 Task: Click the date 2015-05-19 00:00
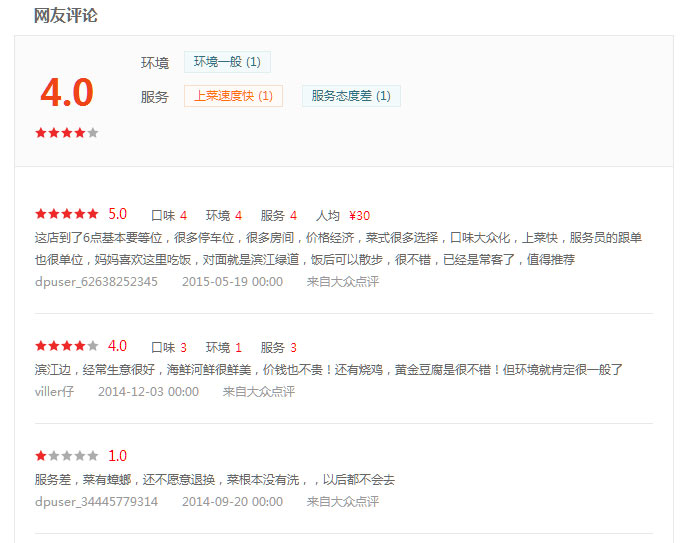coord(233,282)
